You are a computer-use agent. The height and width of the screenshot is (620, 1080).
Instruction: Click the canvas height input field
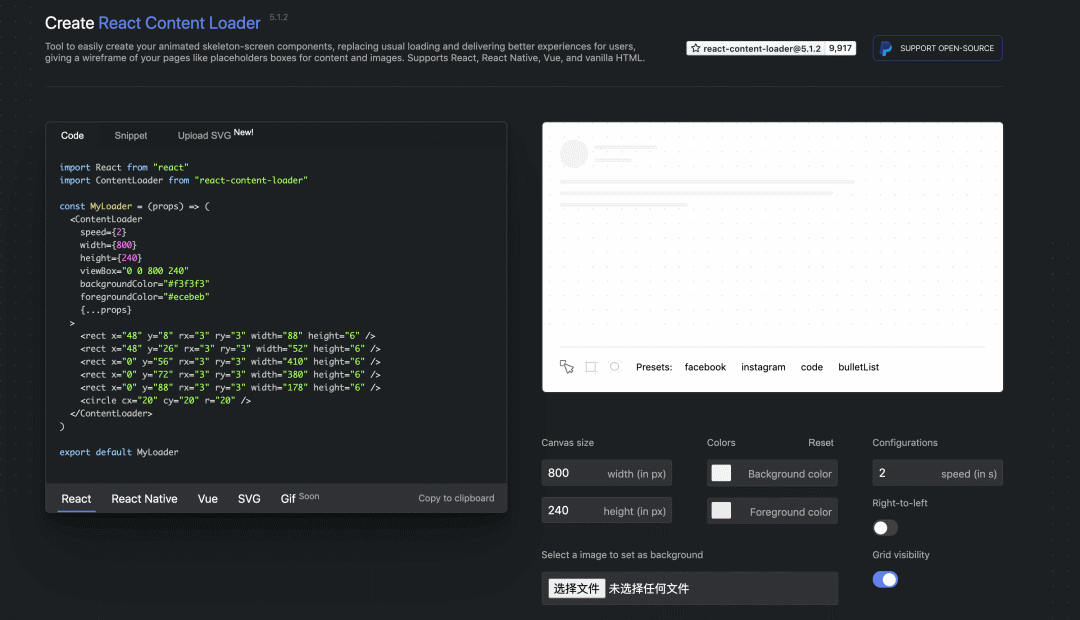pyautogui.click(x=606, y=510)
